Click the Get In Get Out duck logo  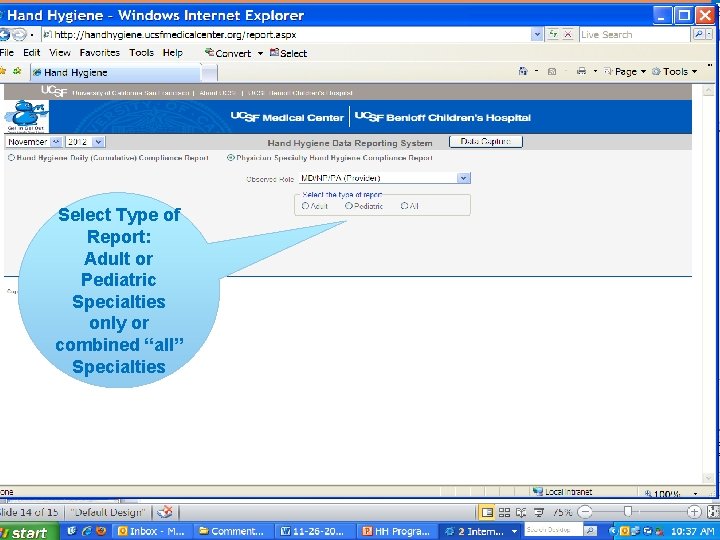pyautogui.click(x=26, y=116)
